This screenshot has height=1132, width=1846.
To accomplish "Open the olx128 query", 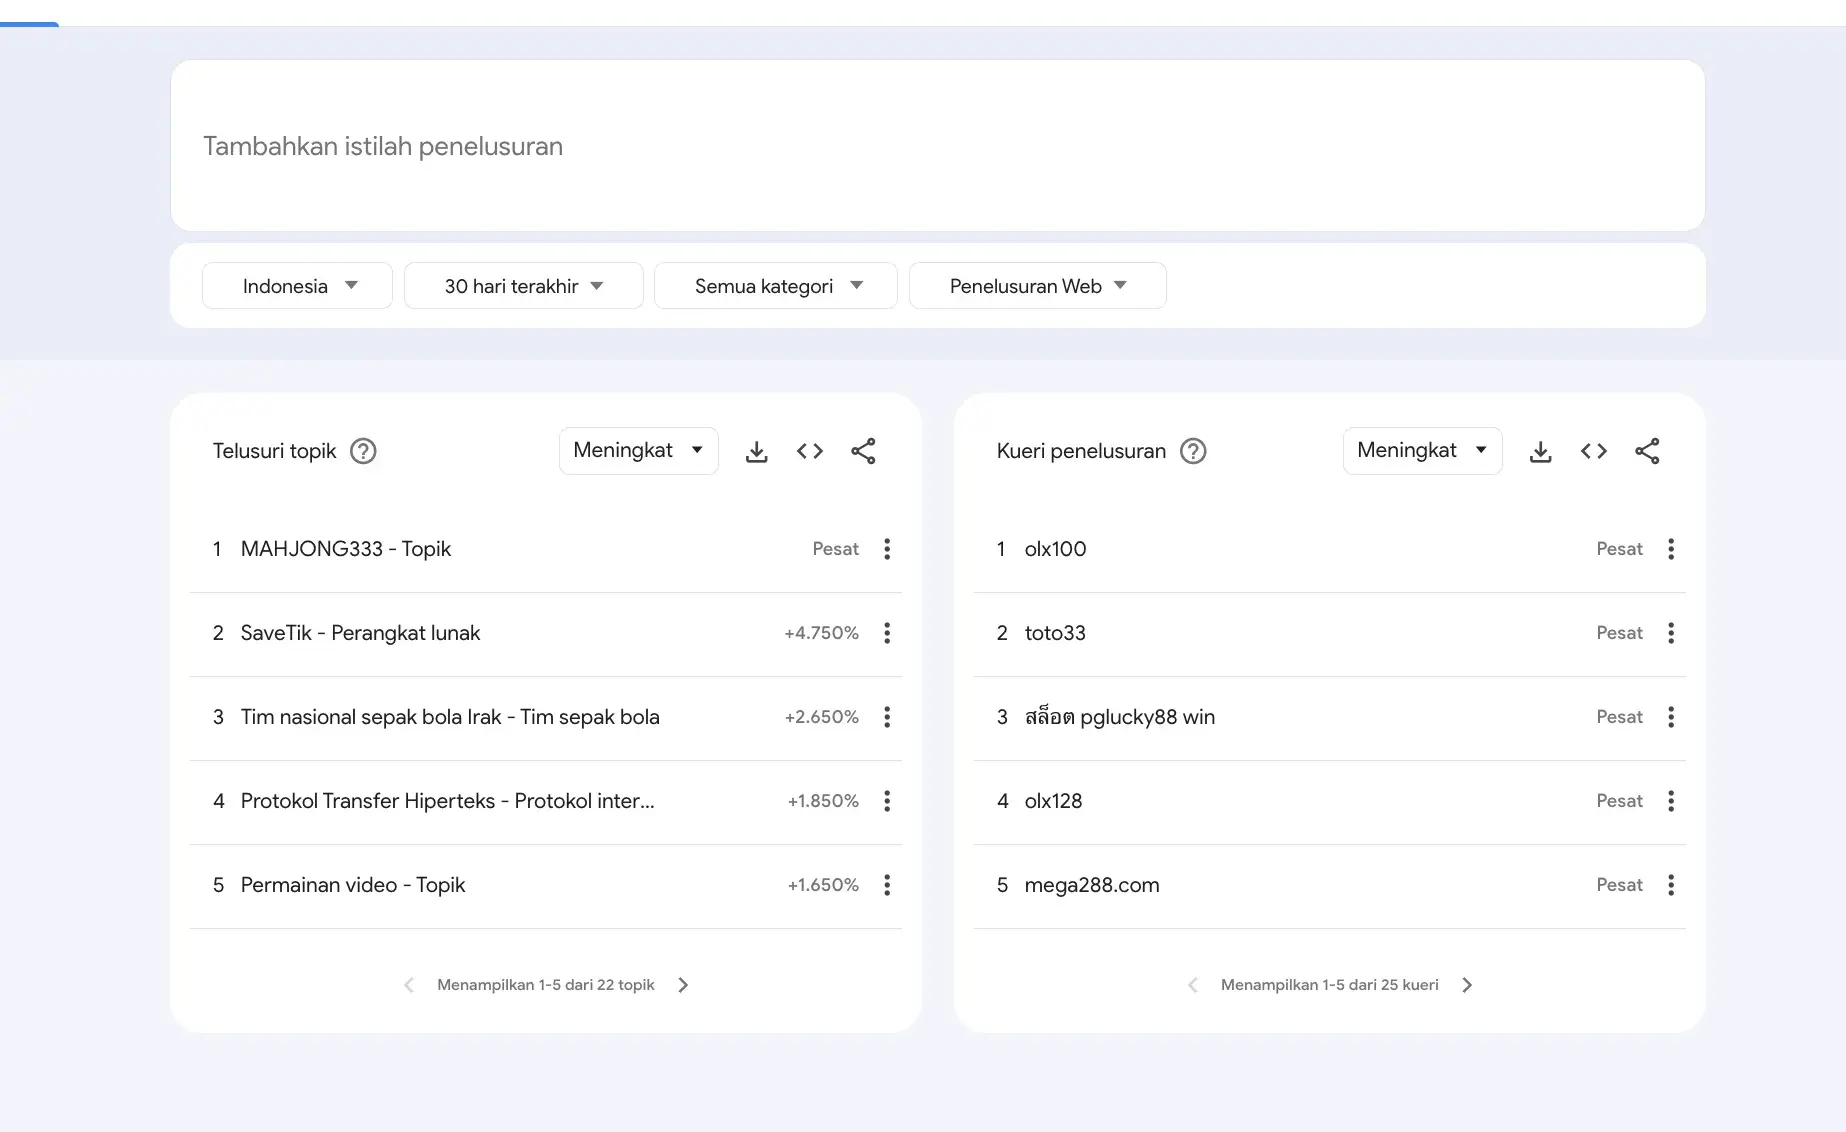I will [1053, 801].
